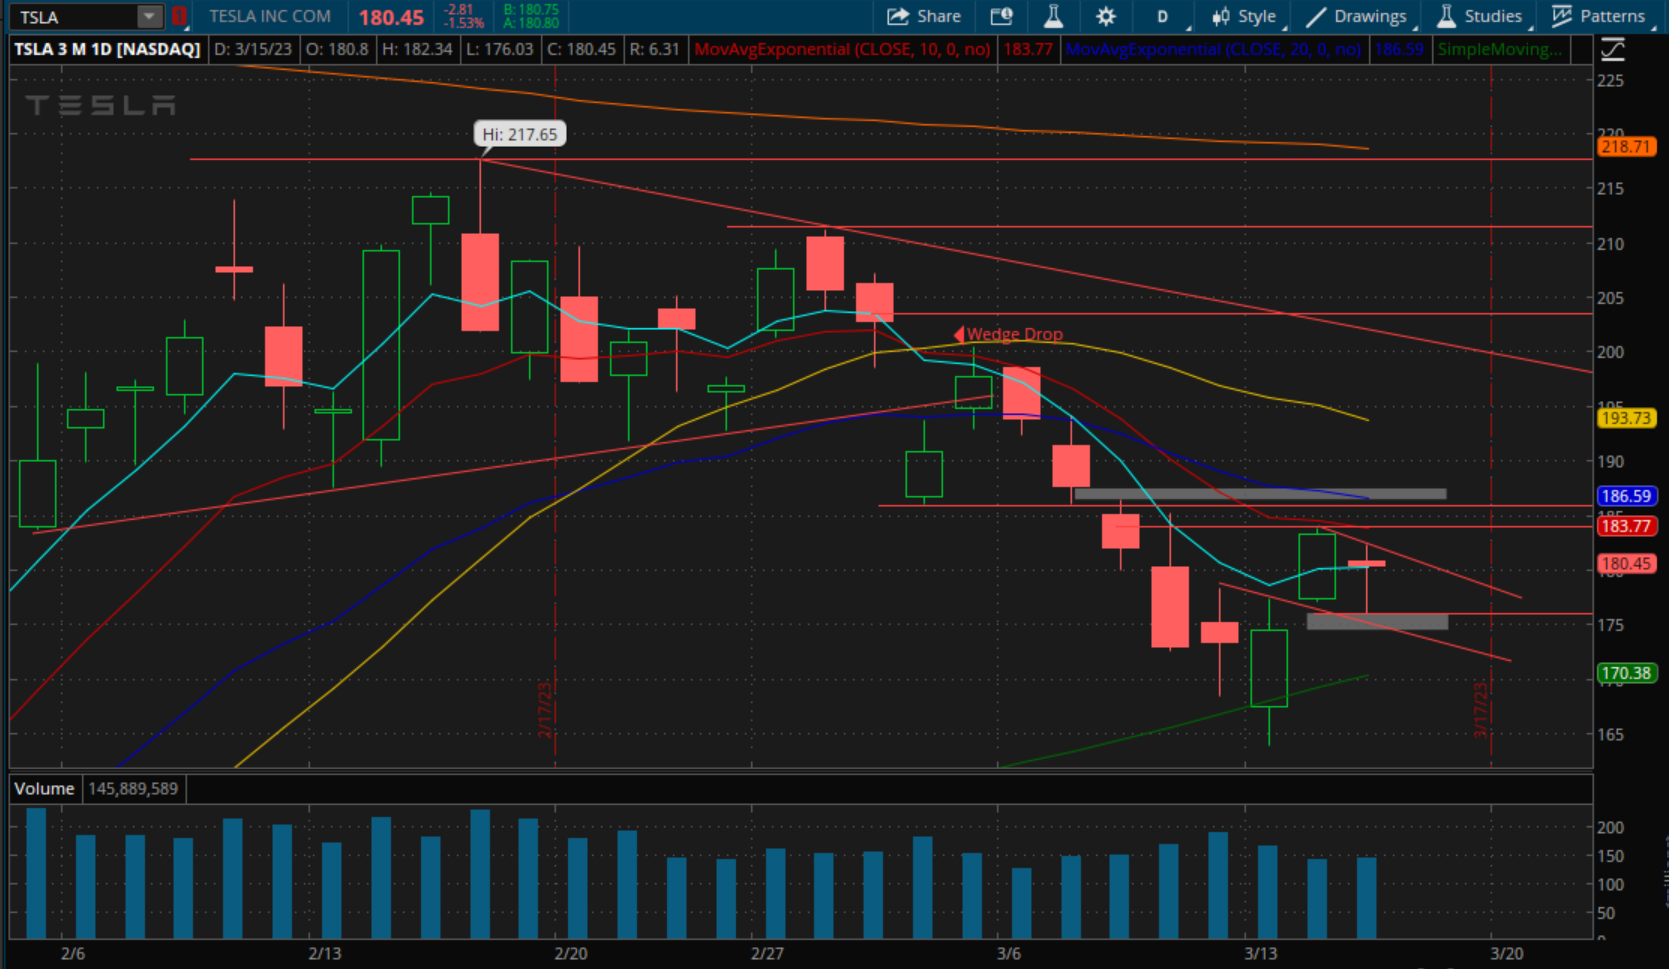
Task: Open the calendar clock time frame icon
Action: (x=1002, y=16)
